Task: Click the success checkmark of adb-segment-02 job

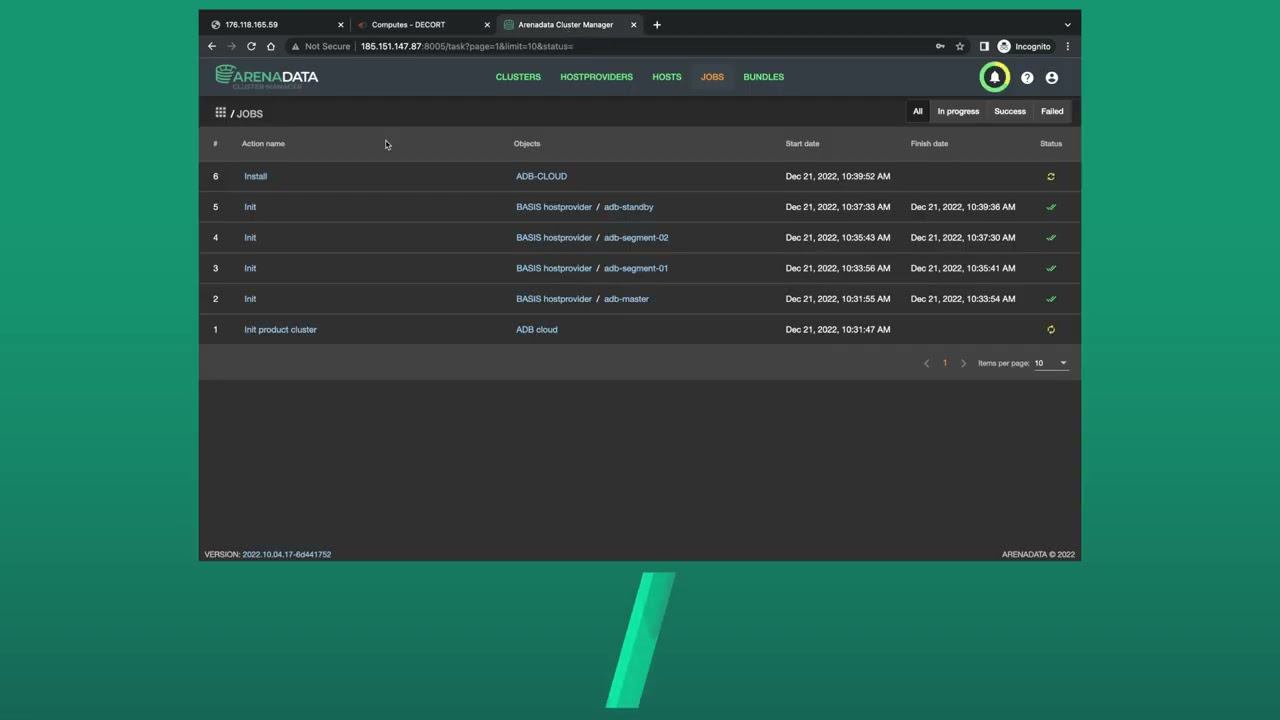Action: (1051, 238)
